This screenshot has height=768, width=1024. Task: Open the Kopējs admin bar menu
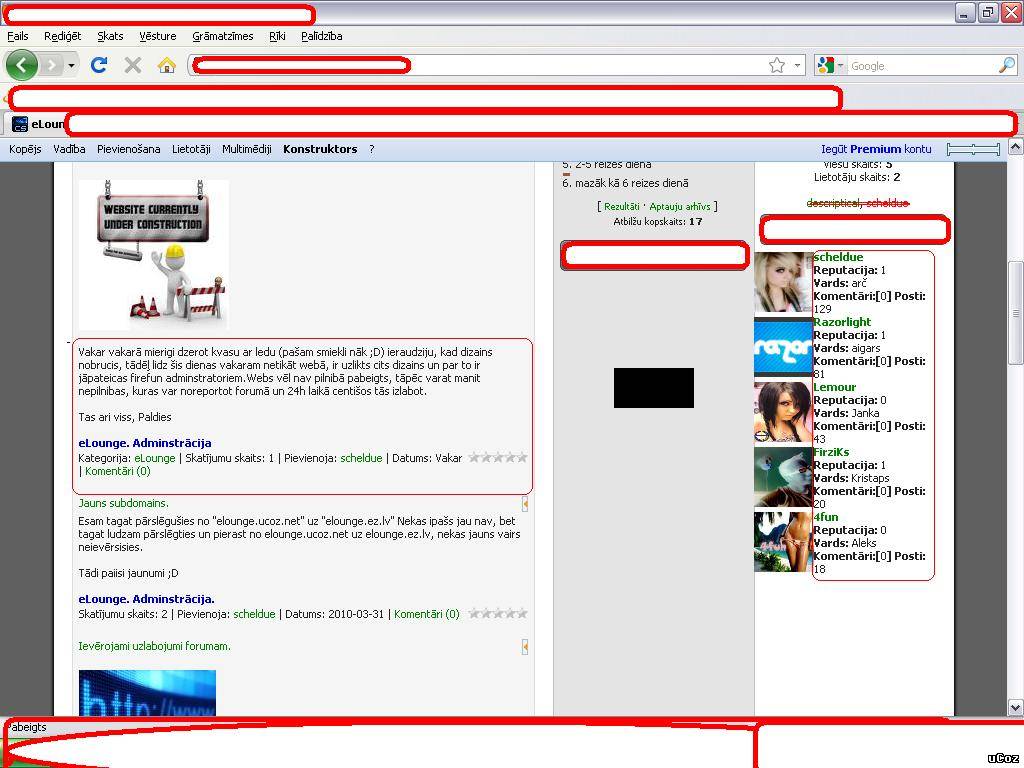[x=25, y=149]
